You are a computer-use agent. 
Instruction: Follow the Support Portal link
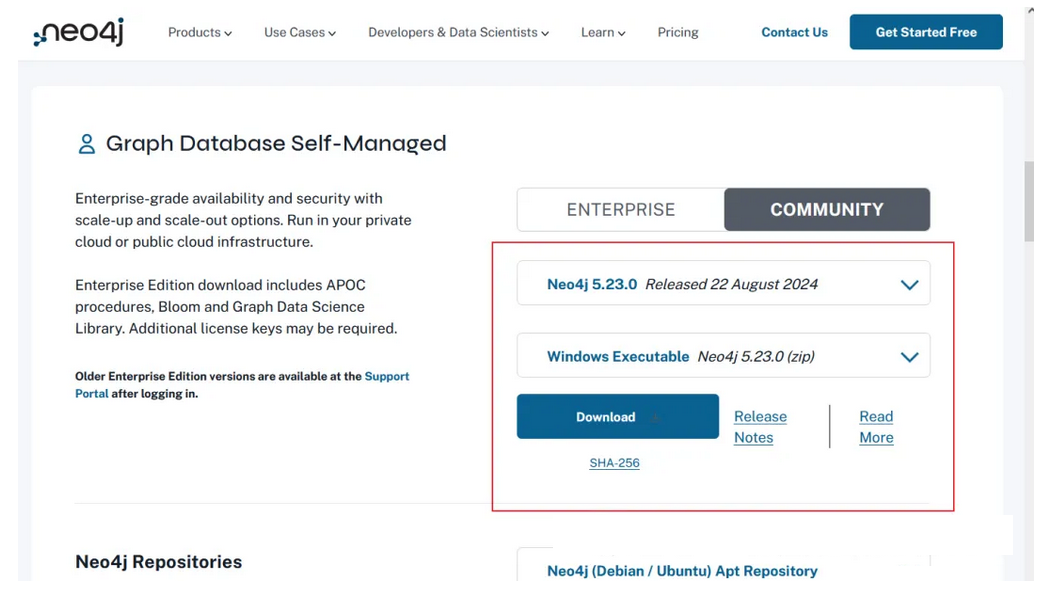(x=386, y=377)
